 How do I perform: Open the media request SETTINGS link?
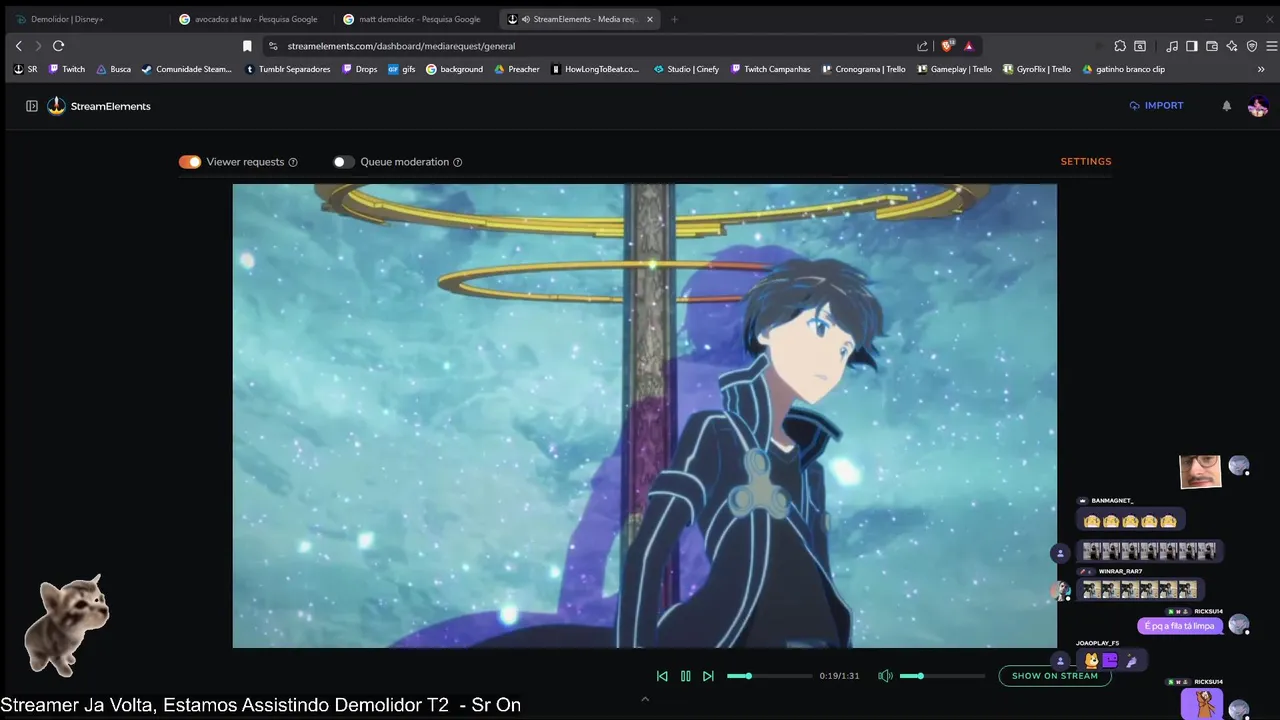click(x=1086, y=161)
